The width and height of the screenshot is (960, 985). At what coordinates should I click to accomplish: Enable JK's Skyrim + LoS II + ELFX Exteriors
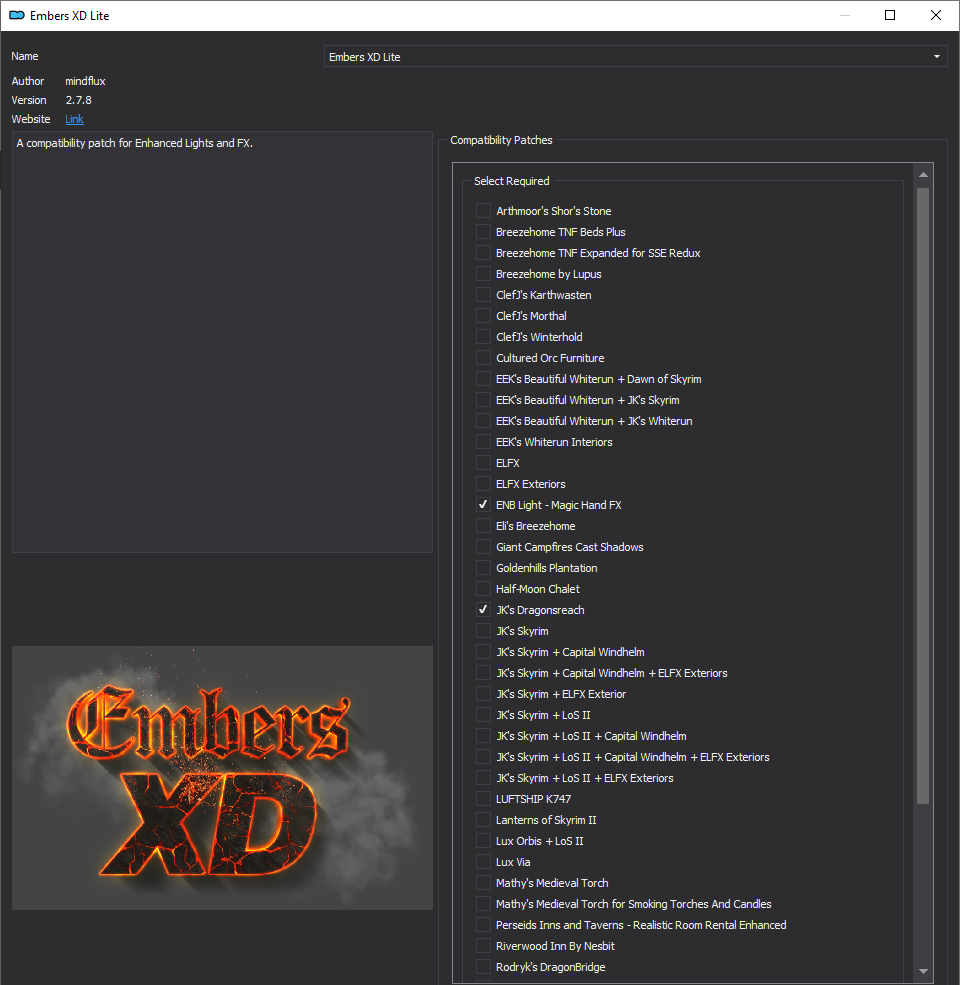tap(483, 778)
